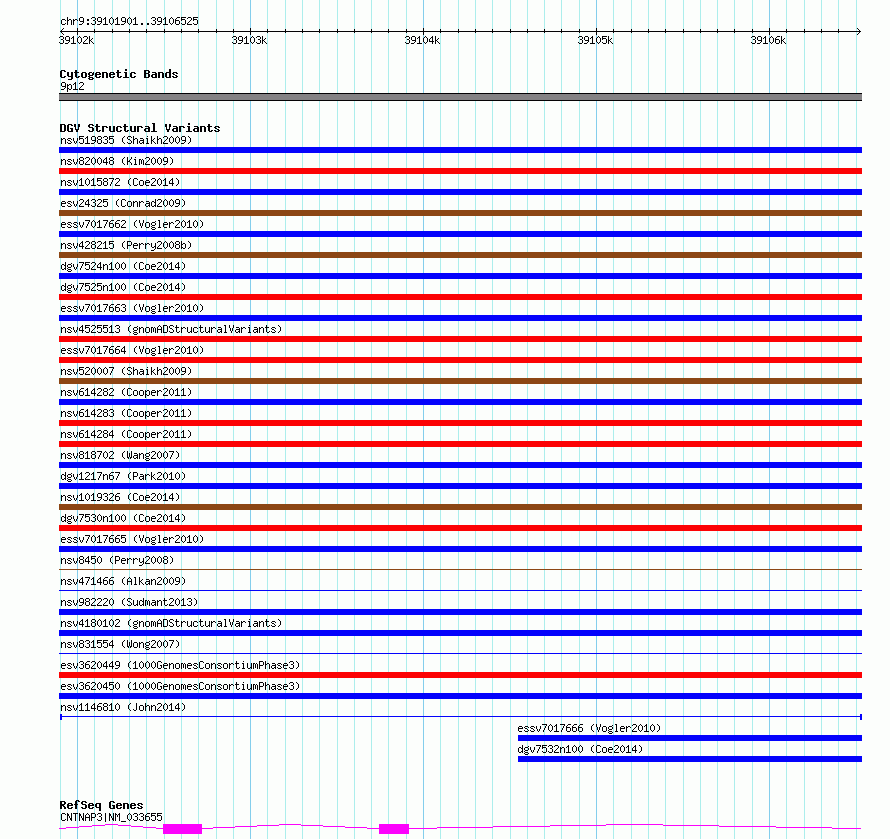Open the nsv1015872 (Coe2014) label

click(x=120, y=182)
